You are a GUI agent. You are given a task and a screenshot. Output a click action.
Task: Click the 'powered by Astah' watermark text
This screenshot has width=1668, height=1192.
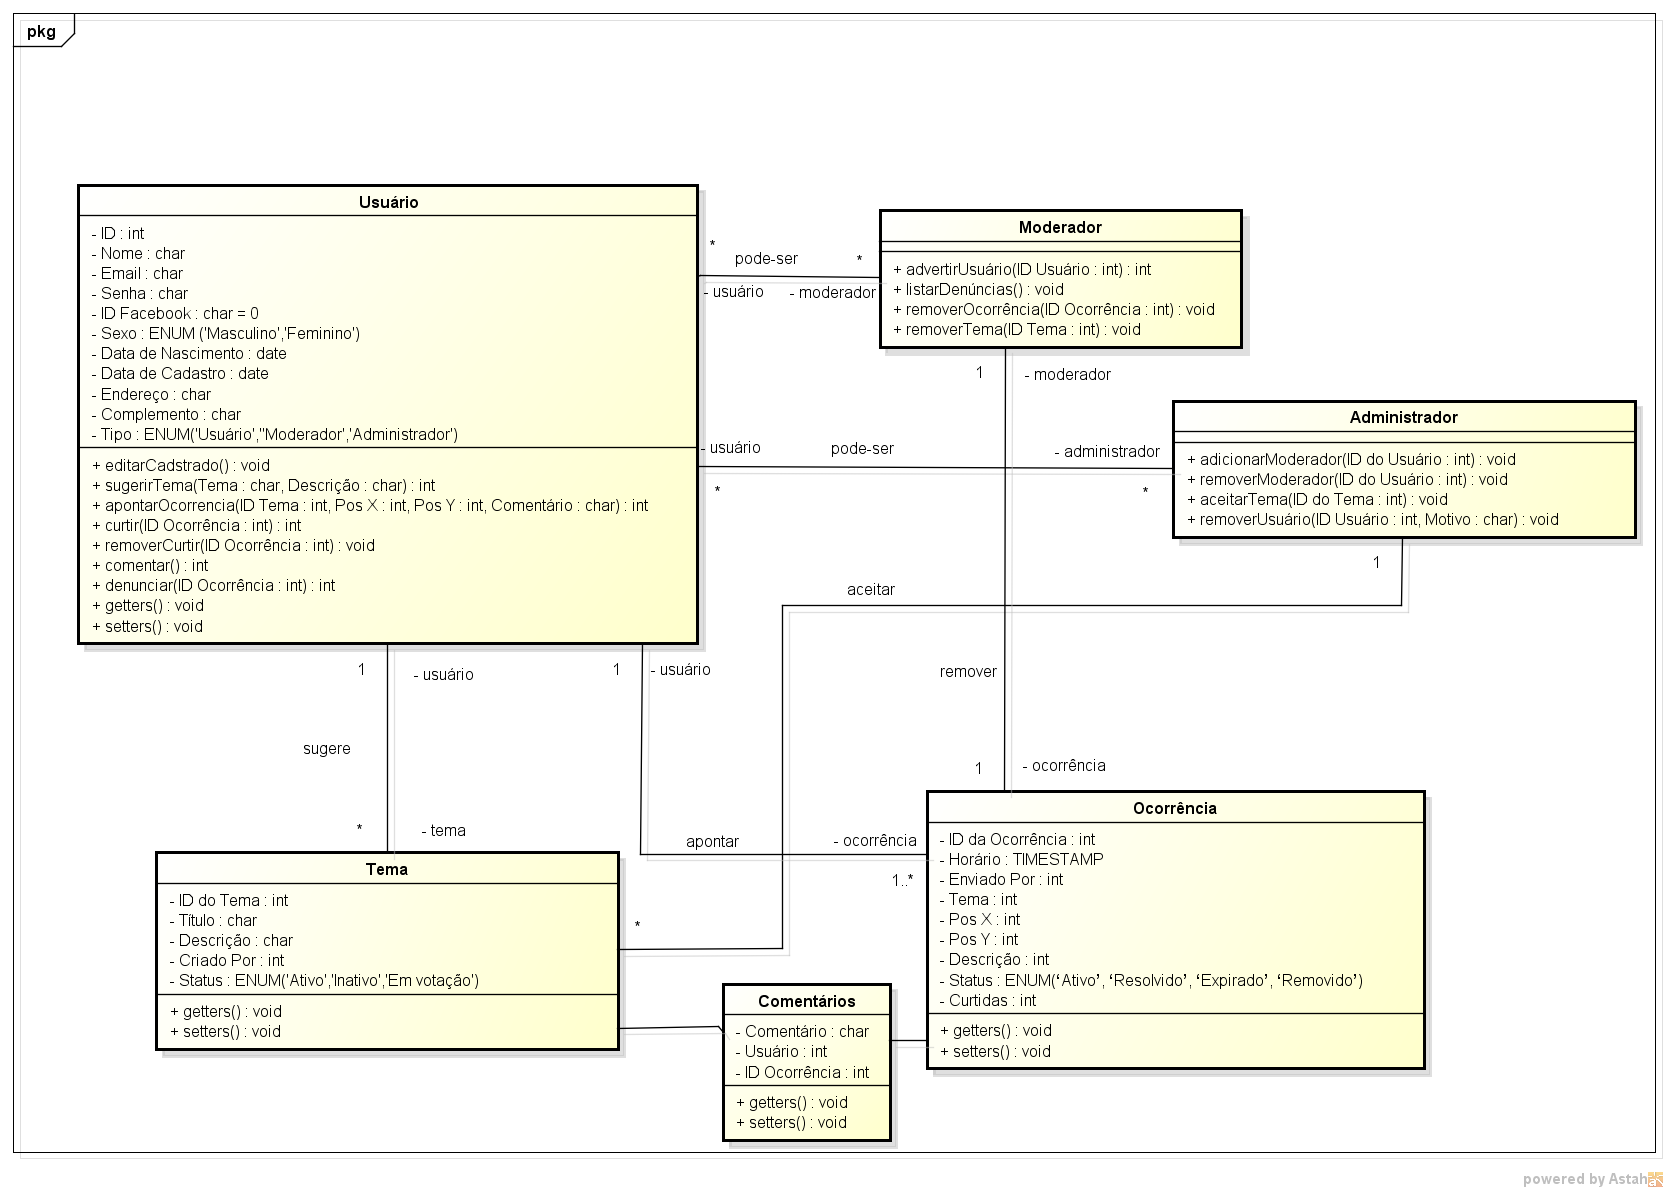coord(1584,1180)
